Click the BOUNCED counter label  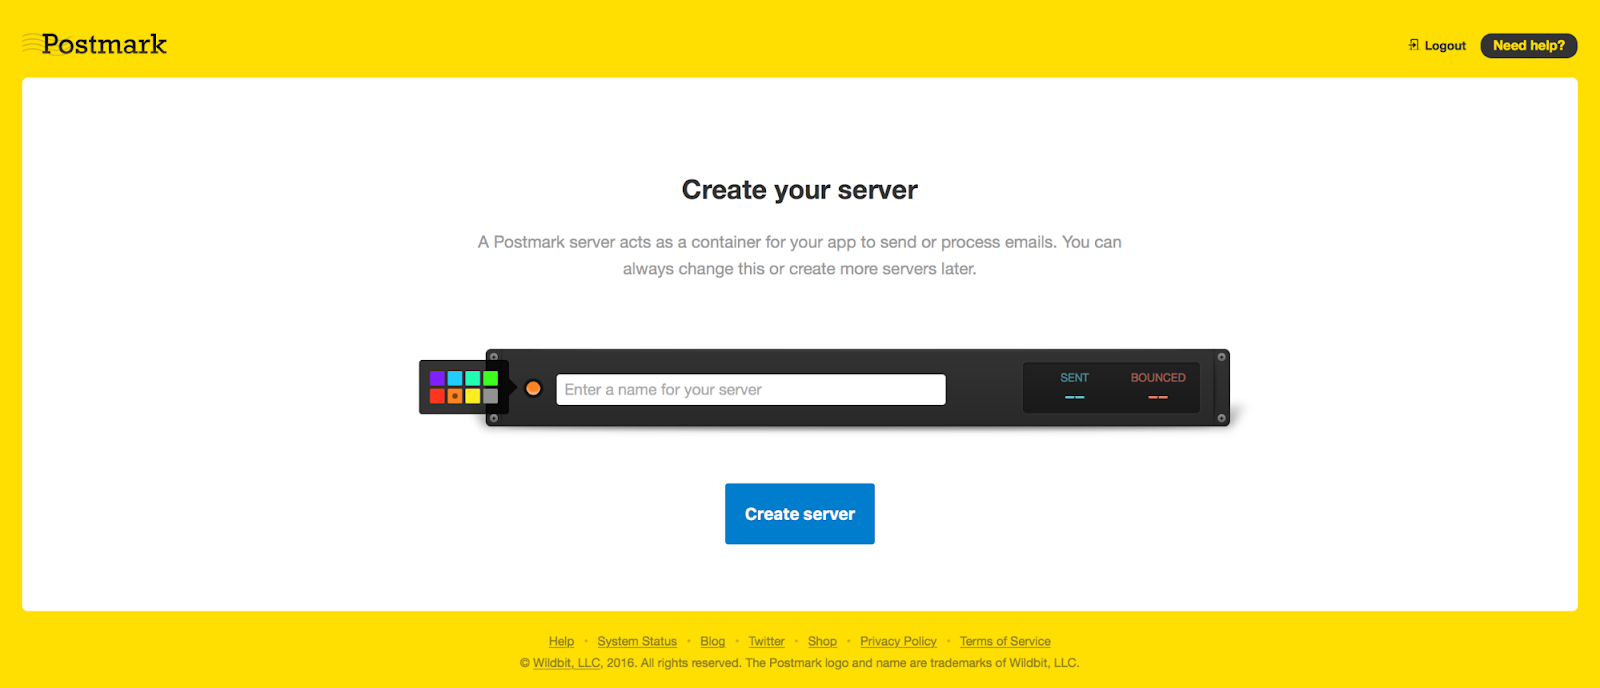tap(1158, 378)
